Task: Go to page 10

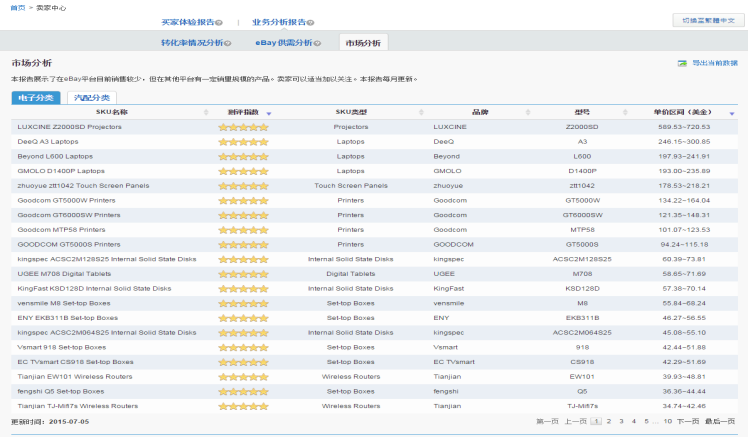Action: pyautogui.click(x=667, y=421)
